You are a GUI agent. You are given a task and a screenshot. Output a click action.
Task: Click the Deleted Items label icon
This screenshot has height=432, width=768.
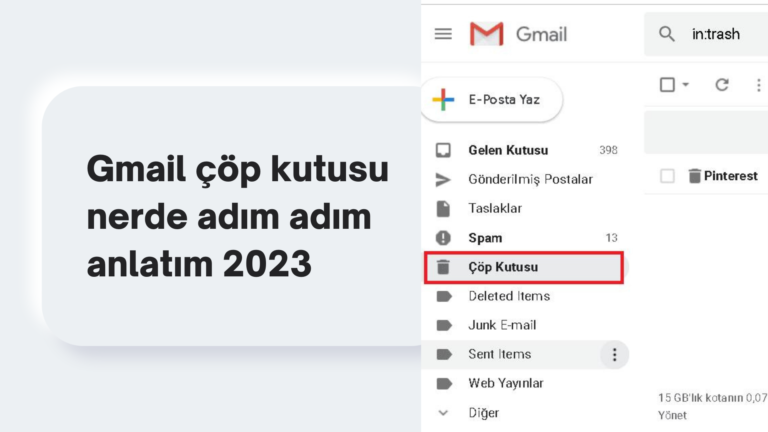point(444,296)
